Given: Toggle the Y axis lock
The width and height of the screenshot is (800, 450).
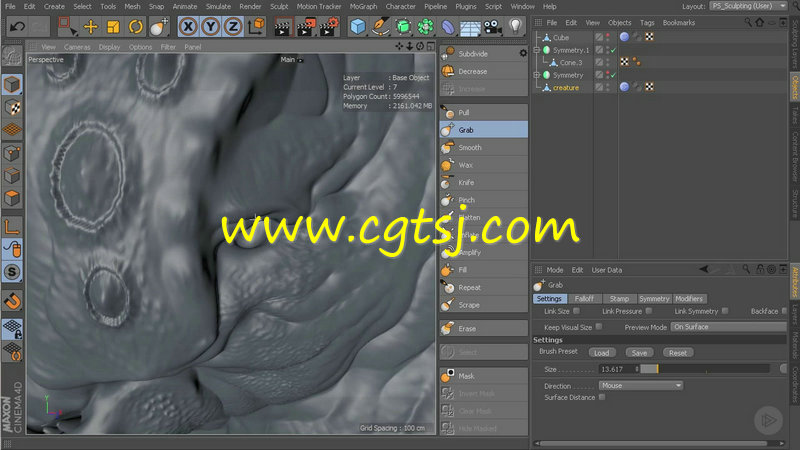Looking at the screenshot, I should (210, 27).
